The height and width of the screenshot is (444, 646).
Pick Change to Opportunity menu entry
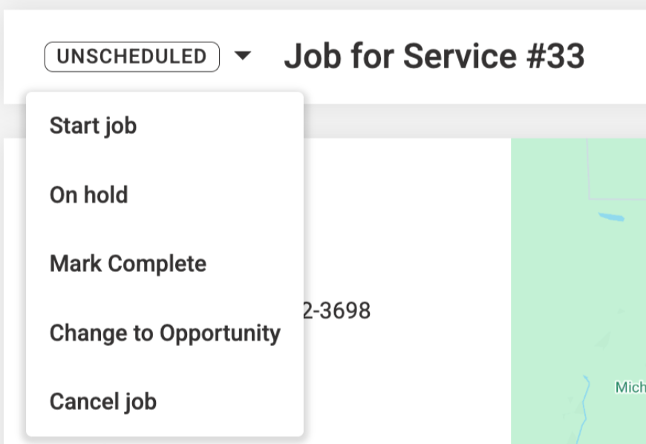(x=165, y=333)
